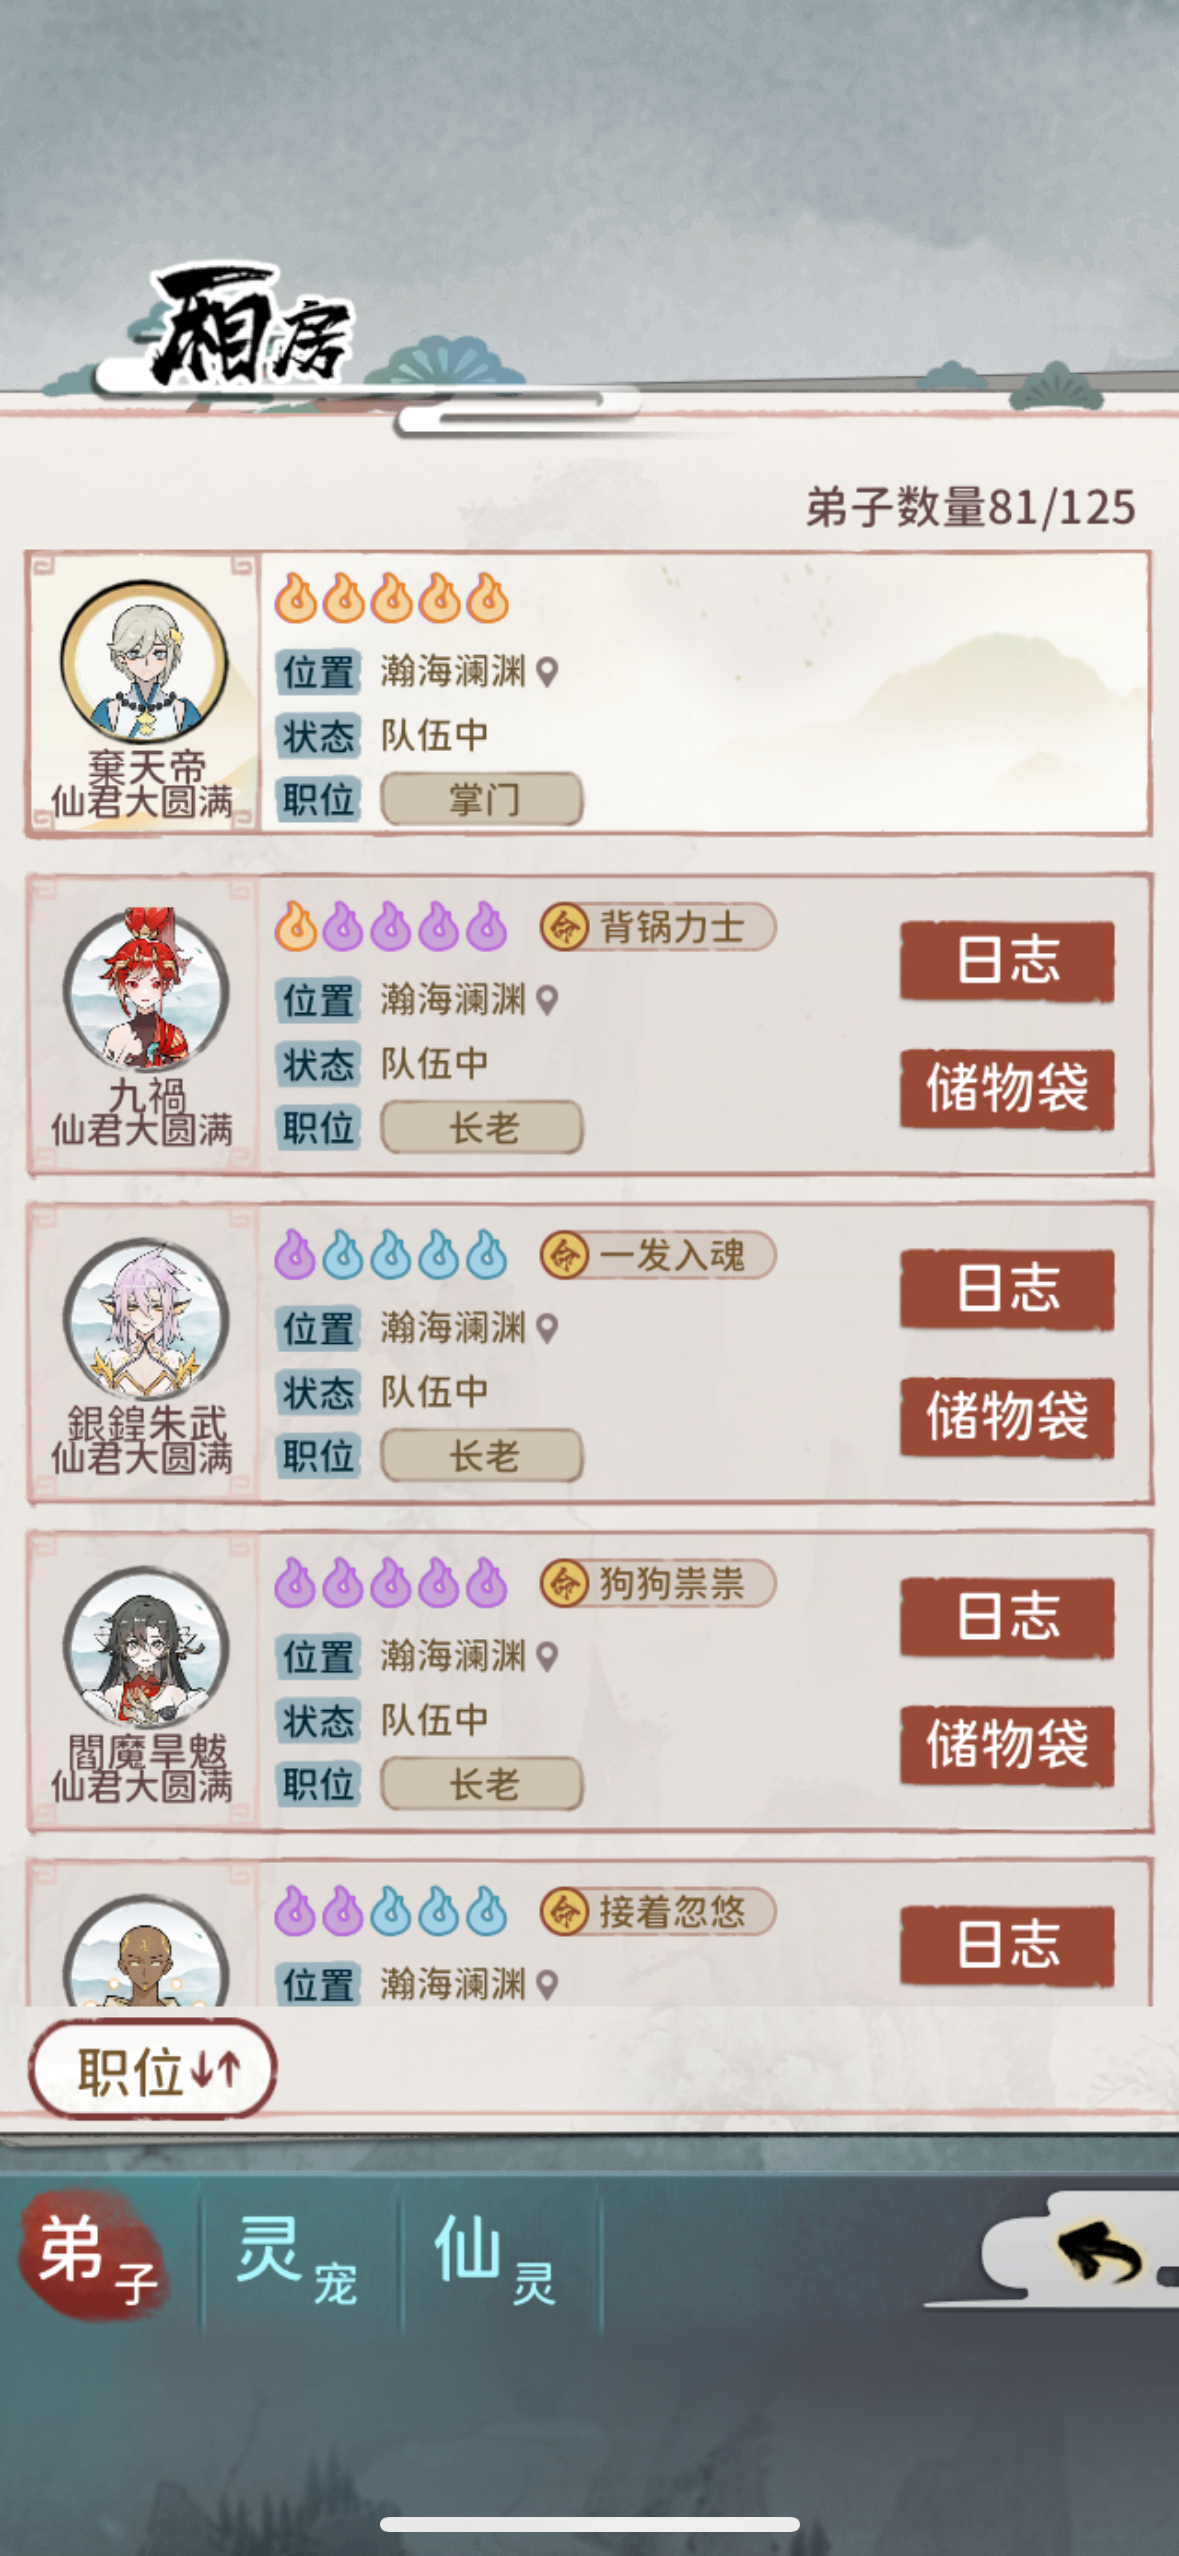Tap location pin in 銀鍠朱武's row
1179x2556 pixels.
tap(547, 1329)
